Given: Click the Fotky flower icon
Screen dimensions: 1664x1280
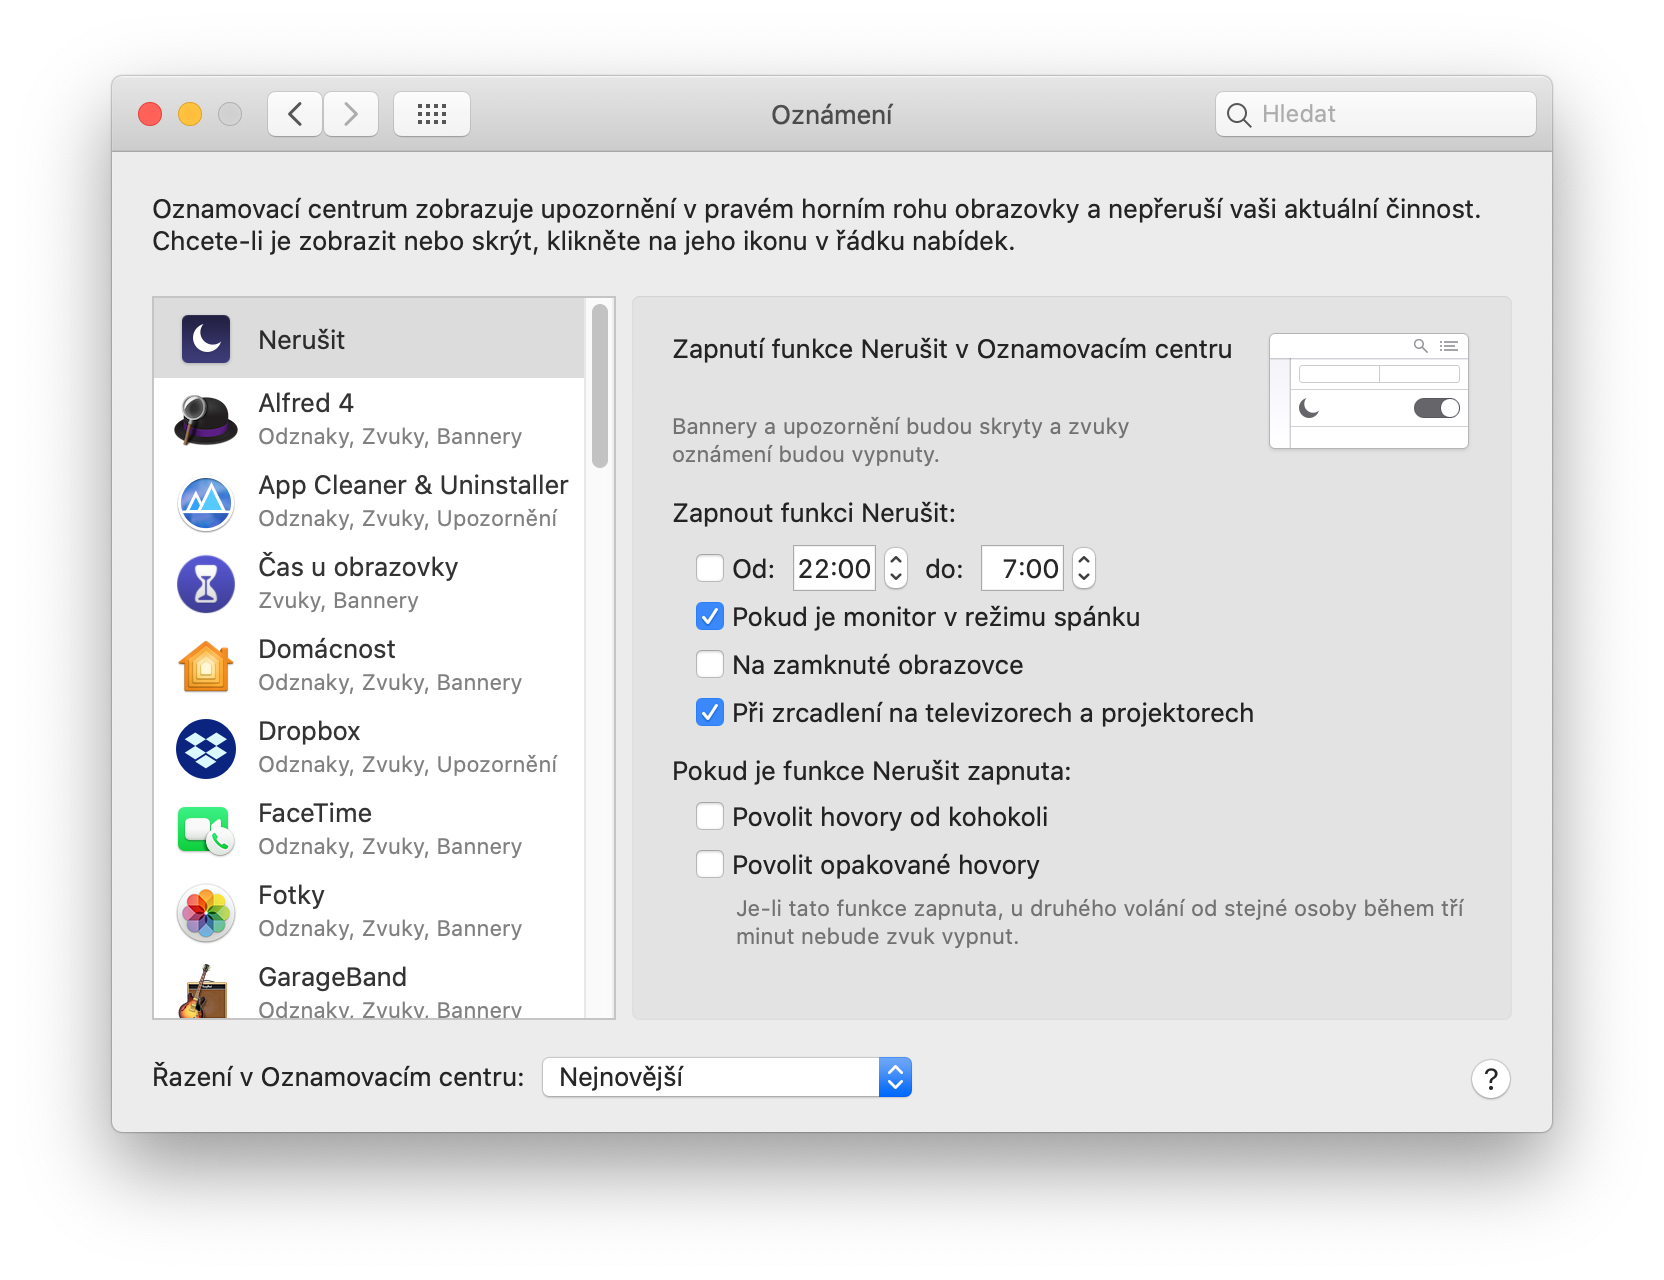Looking at the screenshot, I should (x=206, y=913).
